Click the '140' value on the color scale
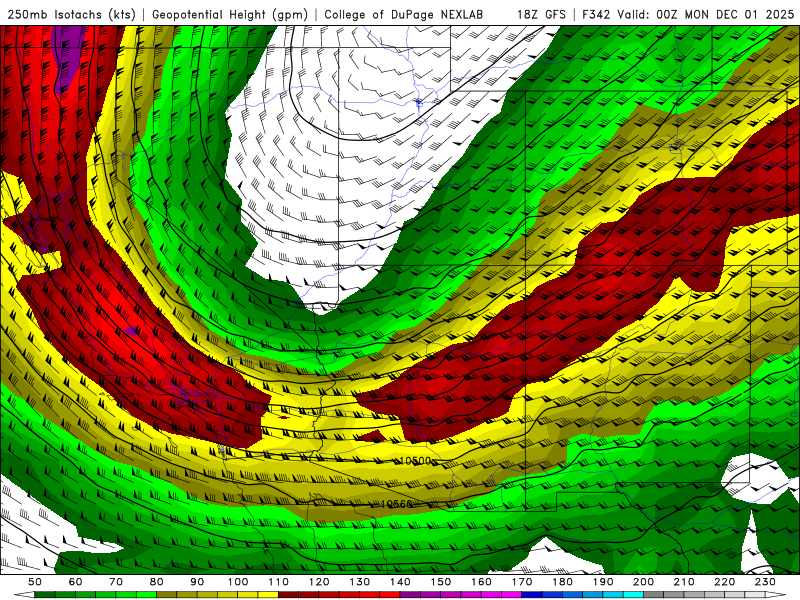This screenshot has height=600, width=800. point(400,582)
